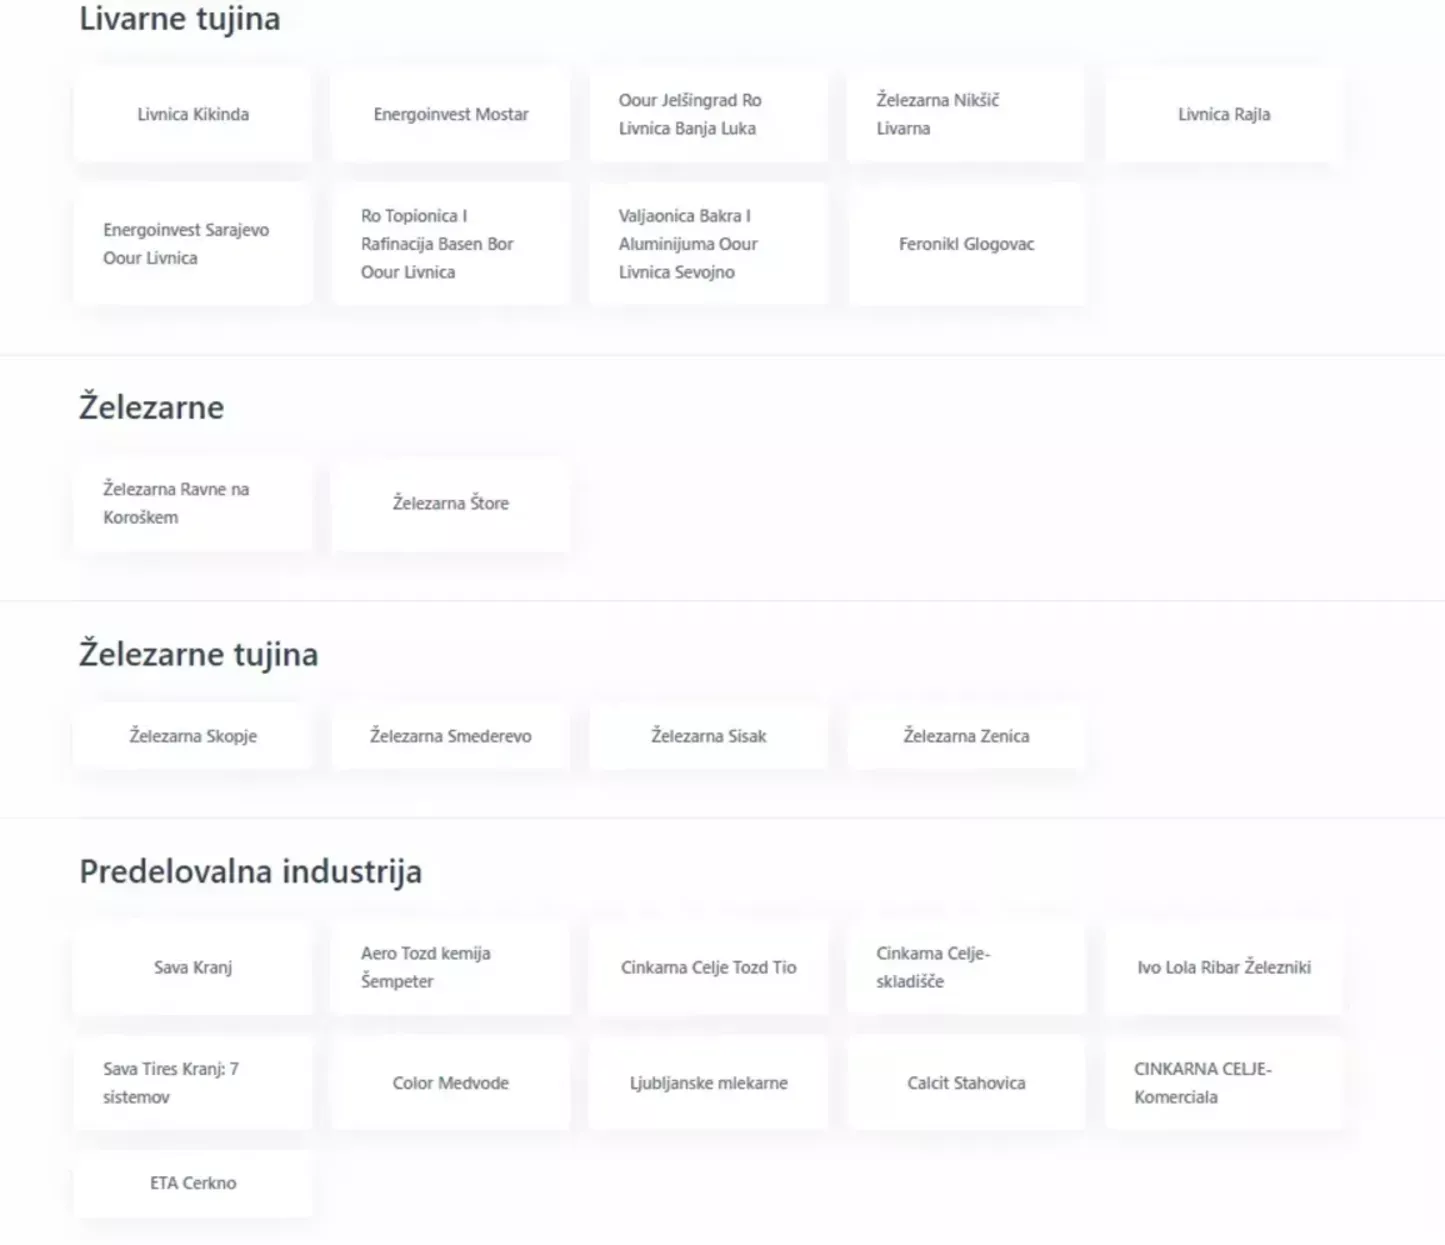The width and height of the screenshot is (1445, 1245).
Task: Click Oour Jelšingrad Ro Livnica Banja Luka
Action: (x=708, y=114)
